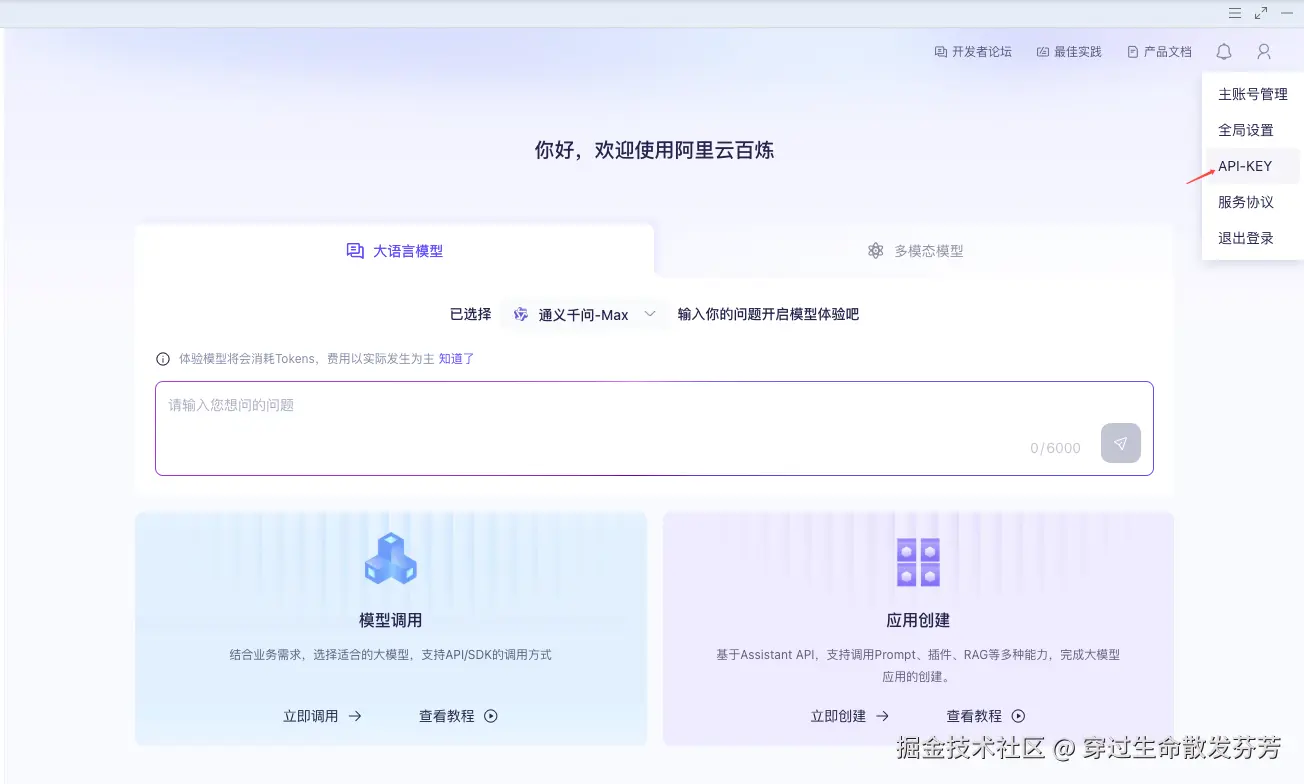Click the user account avatar icon

coord(1264,51)
